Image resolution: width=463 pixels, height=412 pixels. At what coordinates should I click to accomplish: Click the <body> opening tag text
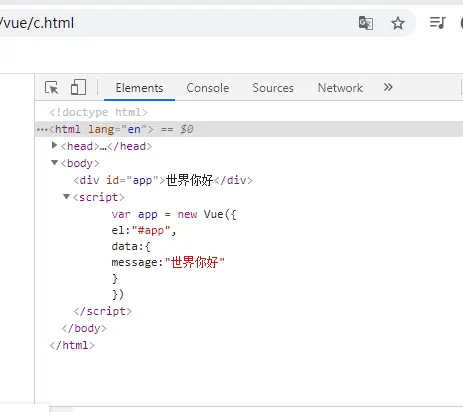pyautogui.click(x=80, y=163)
